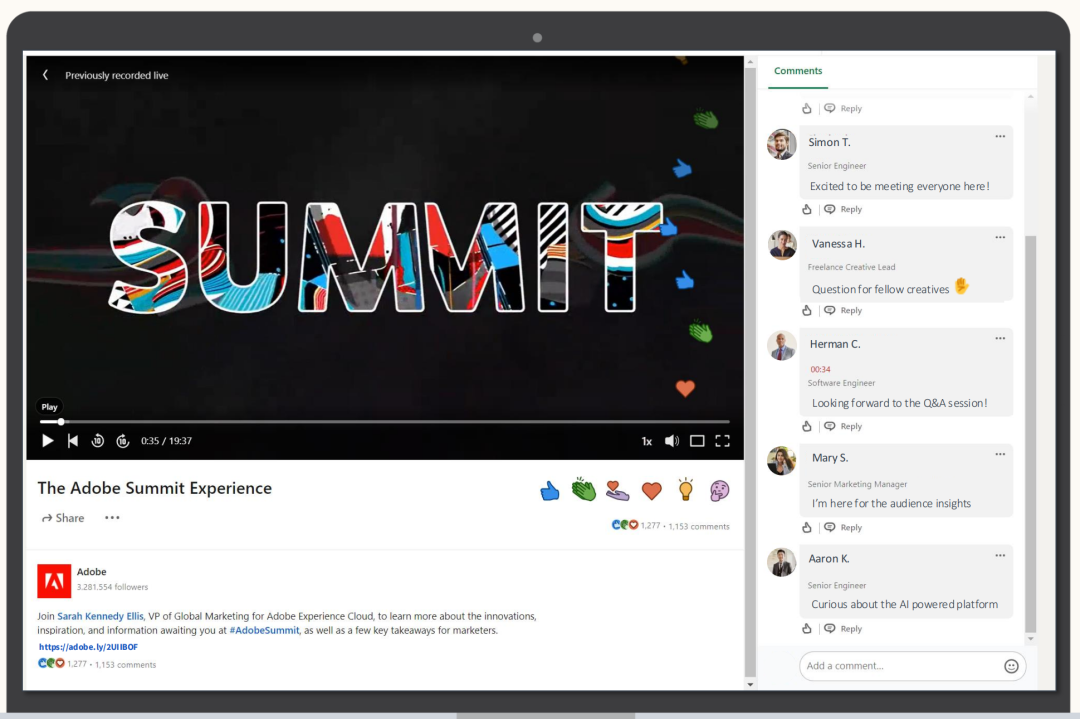Open more options next to Share
The height and width of the screenshot is (719, 1080).
(x=112, y=517)
